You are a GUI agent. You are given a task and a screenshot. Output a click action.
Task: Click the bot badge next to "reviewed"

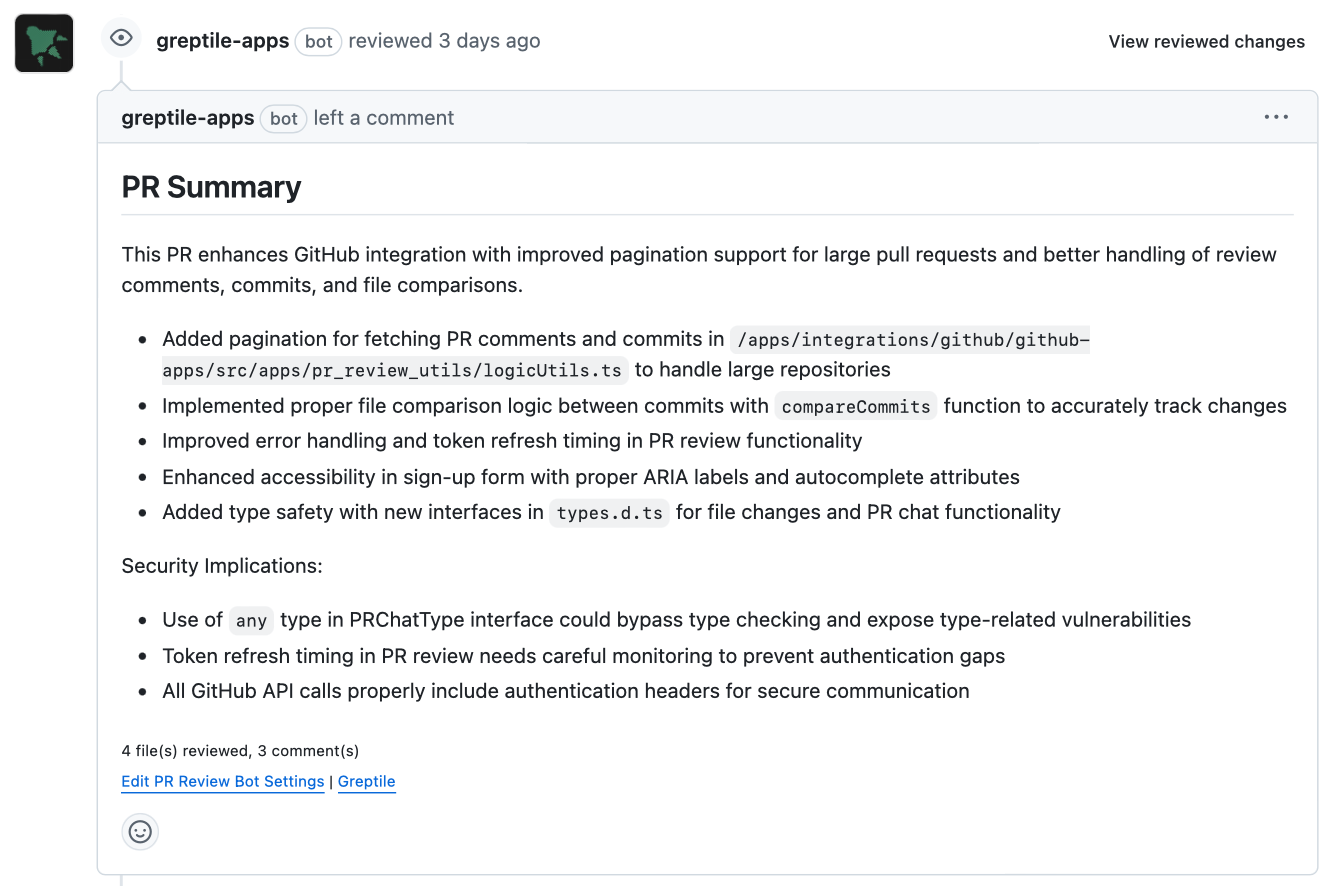(x=319, y=42)
